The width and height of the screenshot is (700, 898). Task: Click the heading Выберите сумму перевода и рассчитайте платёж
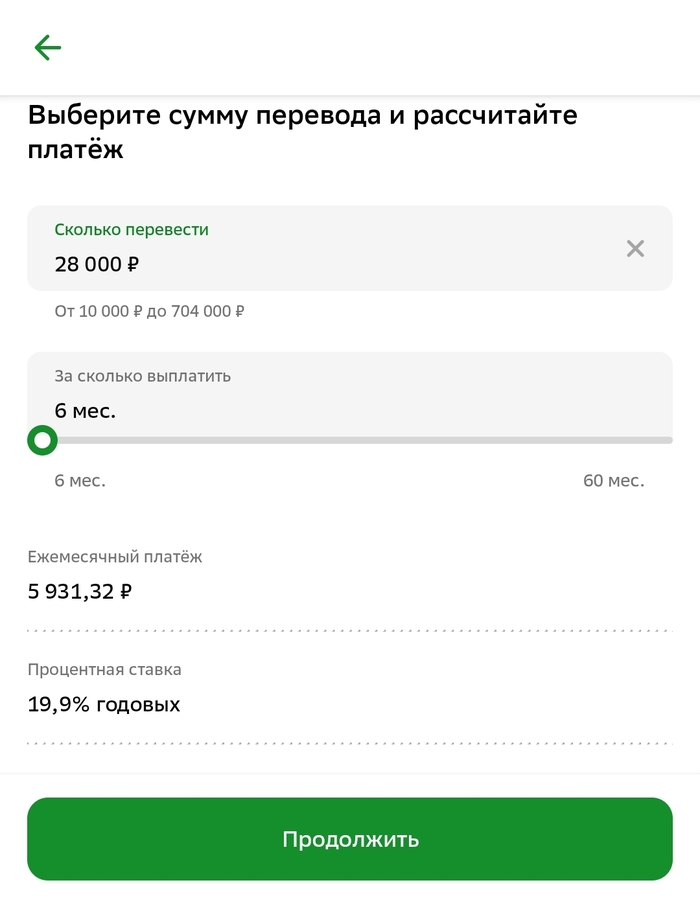[x=302, y=132]
